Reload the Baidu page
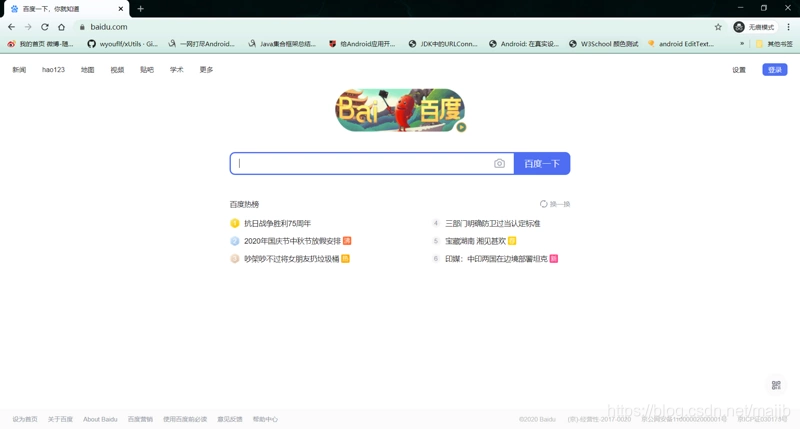The image size is (800, 429). (45, 27)
